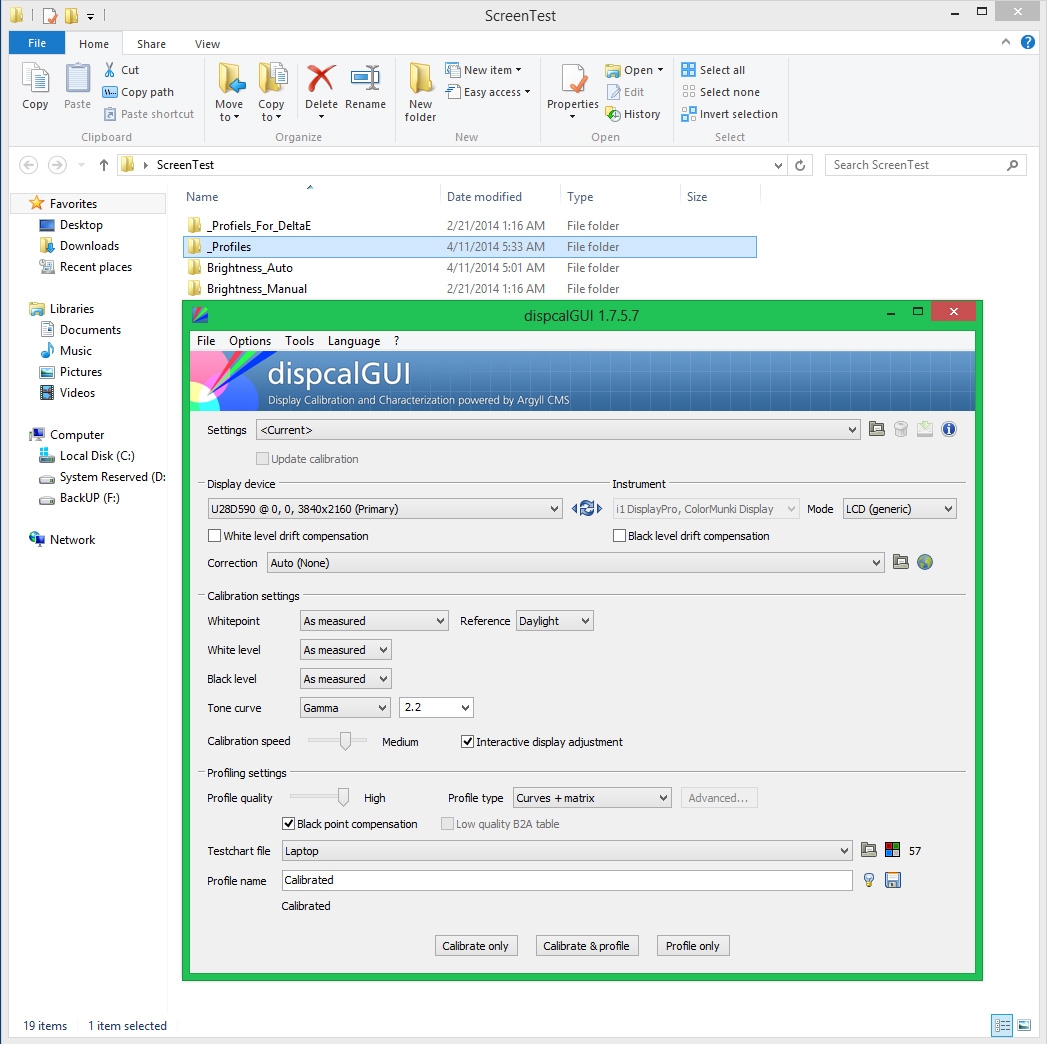
Task: Open dispcalGUI Tools menu
Action: click(x=299, y=340)
